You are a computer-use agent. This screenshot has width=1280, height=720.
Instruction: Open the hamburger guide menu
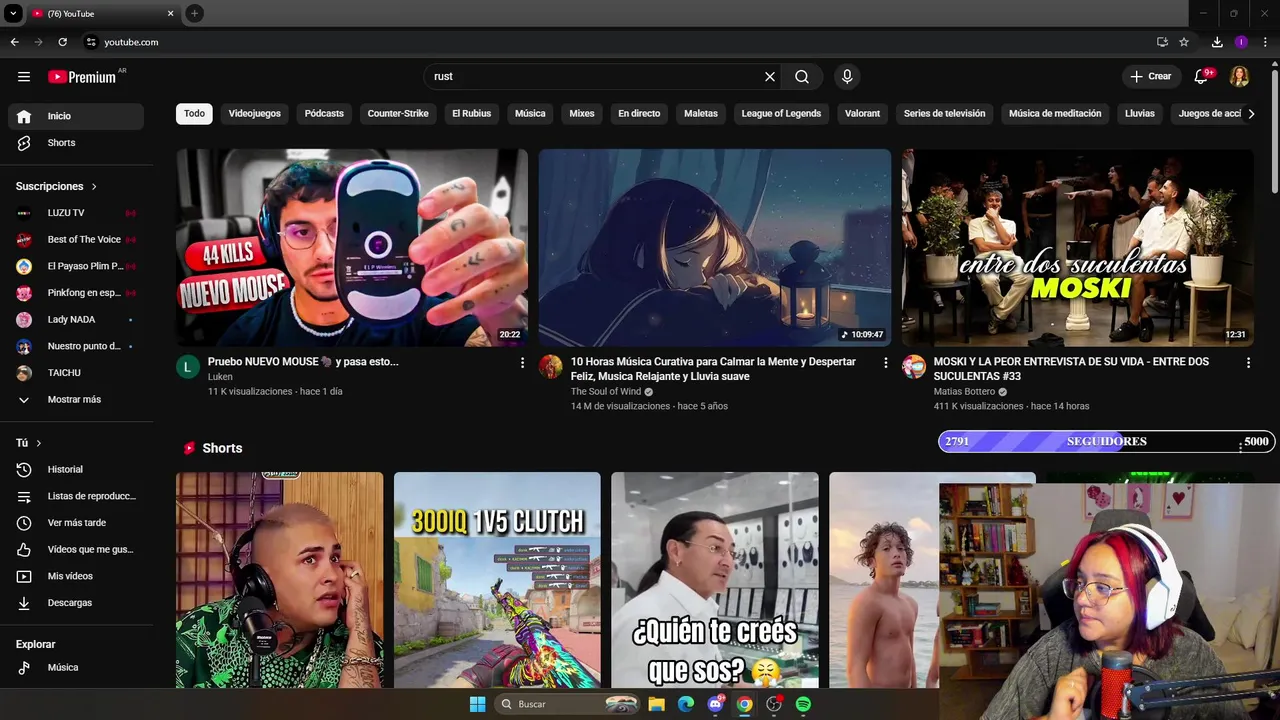(24, 76)
